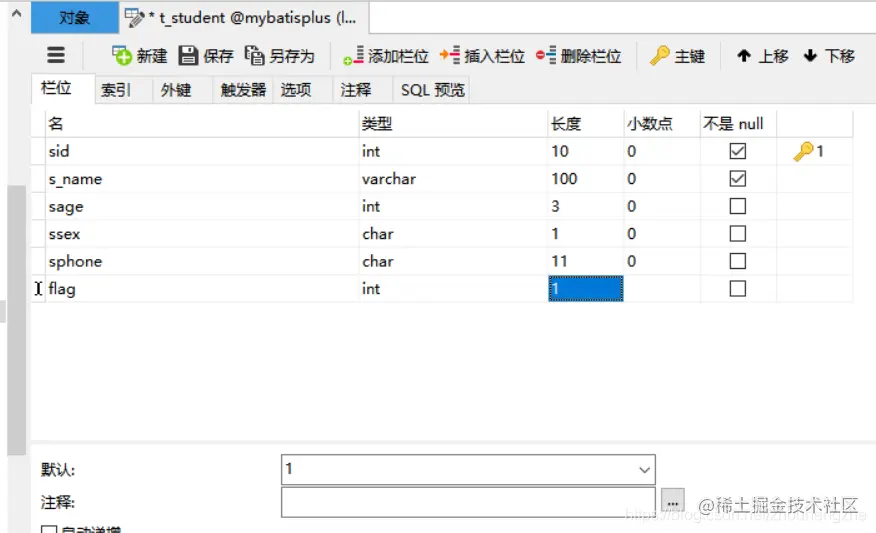This screenshot has height=533, width=876.
Task: Check 不是 null for flag
Action: [x=737, y=288]
